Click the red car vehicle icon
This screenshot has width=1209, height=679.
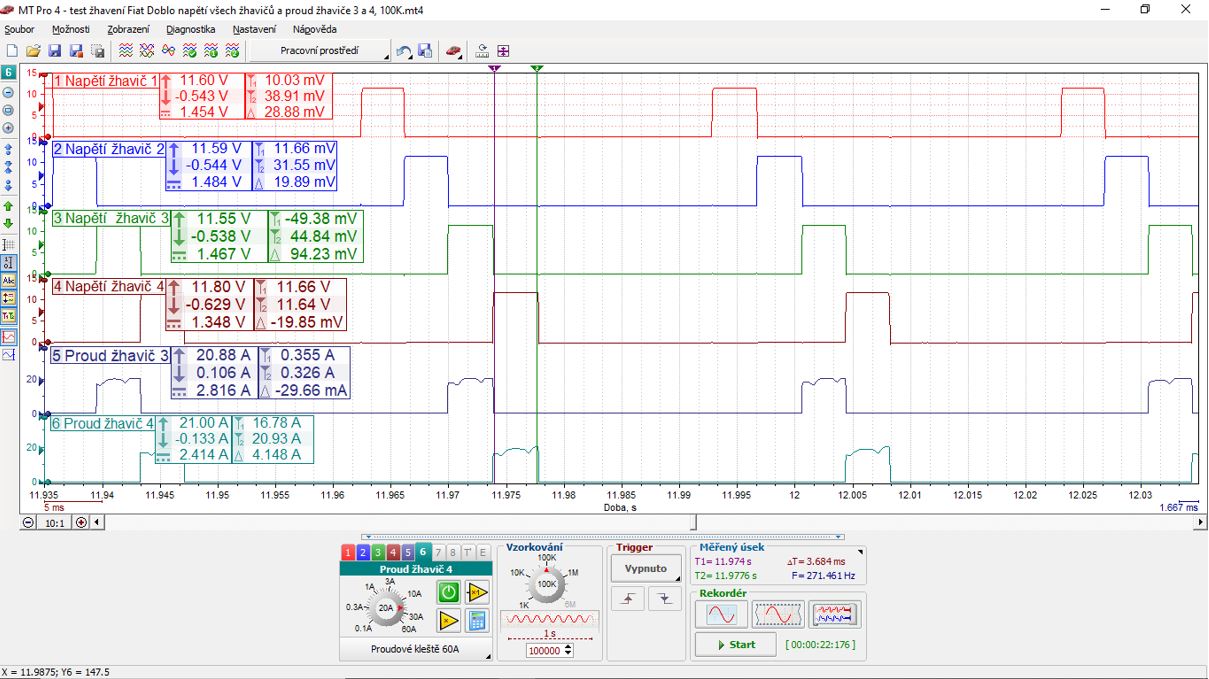[x=453, y=50]
